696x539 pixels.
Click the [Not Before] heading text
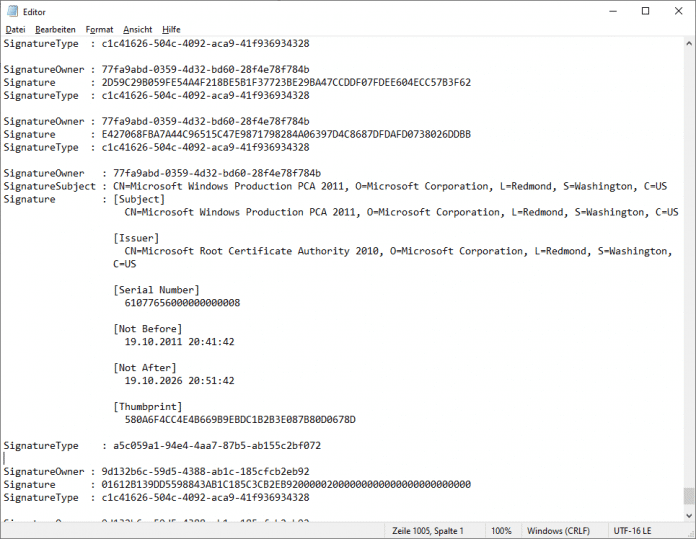pyautogui.click(x=147, y=329)
